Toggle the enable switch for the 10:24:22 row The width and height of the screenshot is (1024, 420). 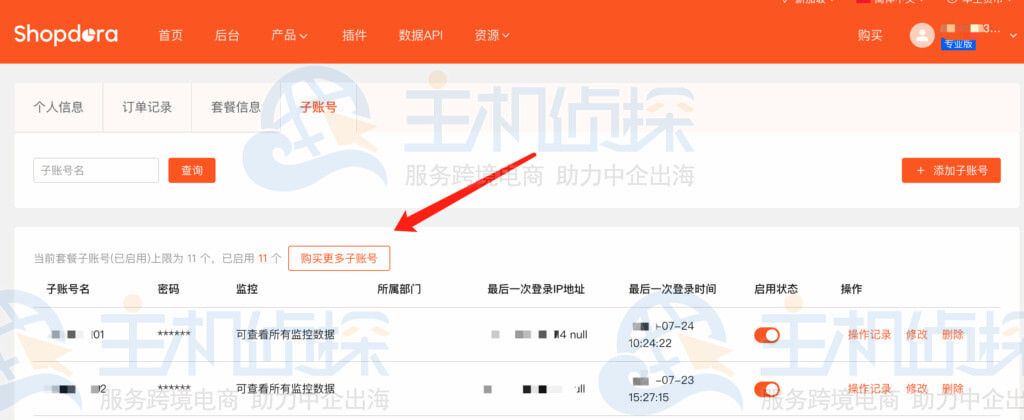pyautogui.click(x=767, y=335)
